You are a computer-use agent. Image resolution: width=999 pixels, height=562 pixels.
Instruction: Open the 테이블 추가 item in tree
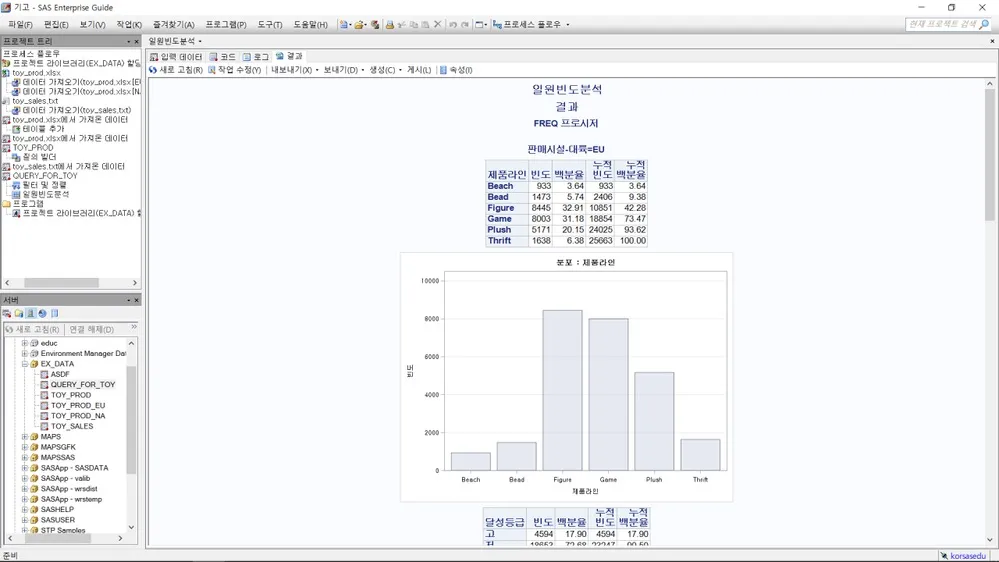[x=42, y=129]
